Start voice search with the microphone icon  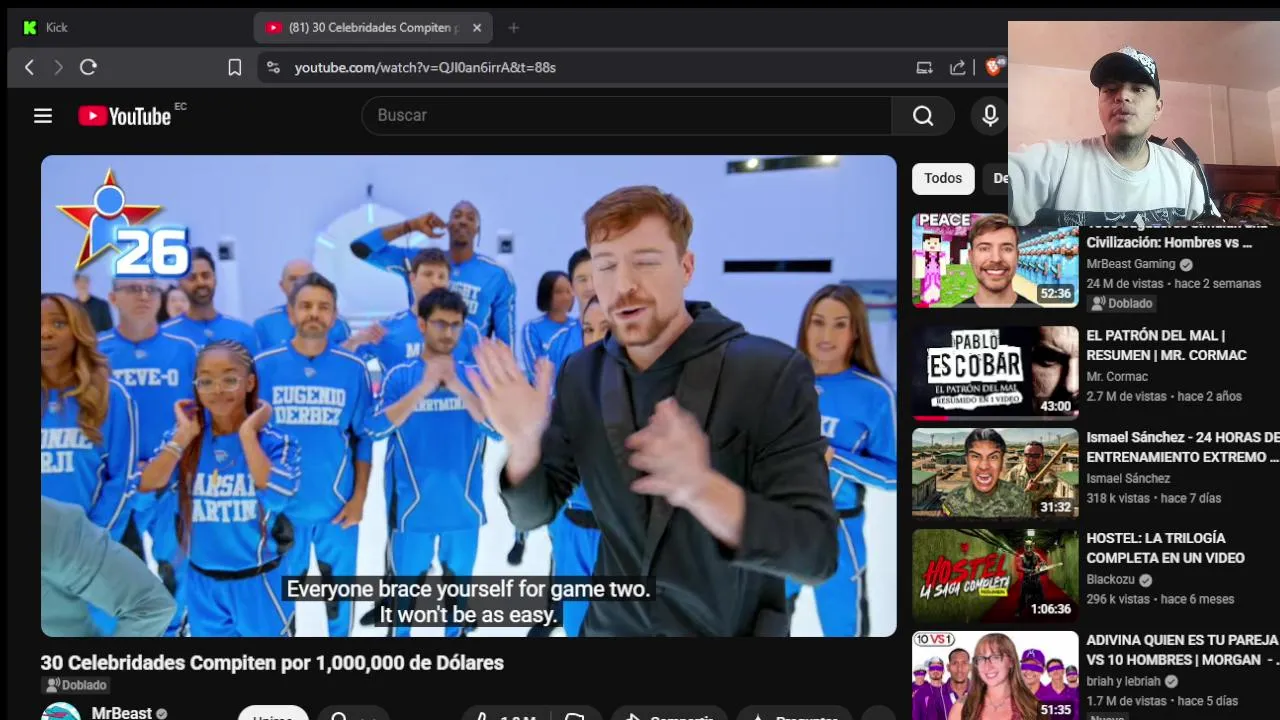(x=990, y=116)
